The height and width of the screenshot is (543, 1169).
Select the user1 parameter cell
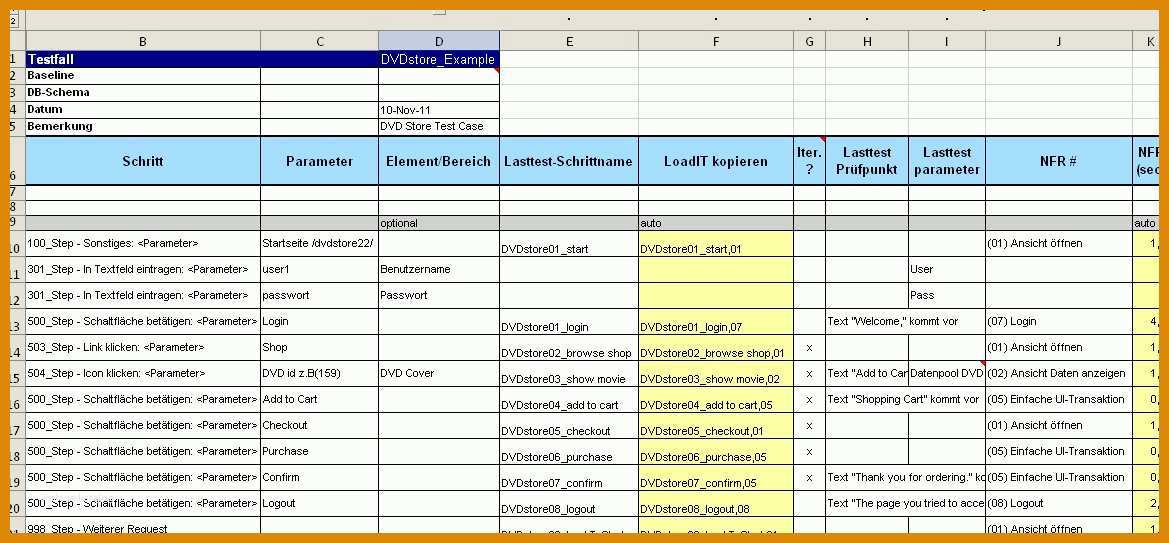pyautogui.click(x=320, y=269)
